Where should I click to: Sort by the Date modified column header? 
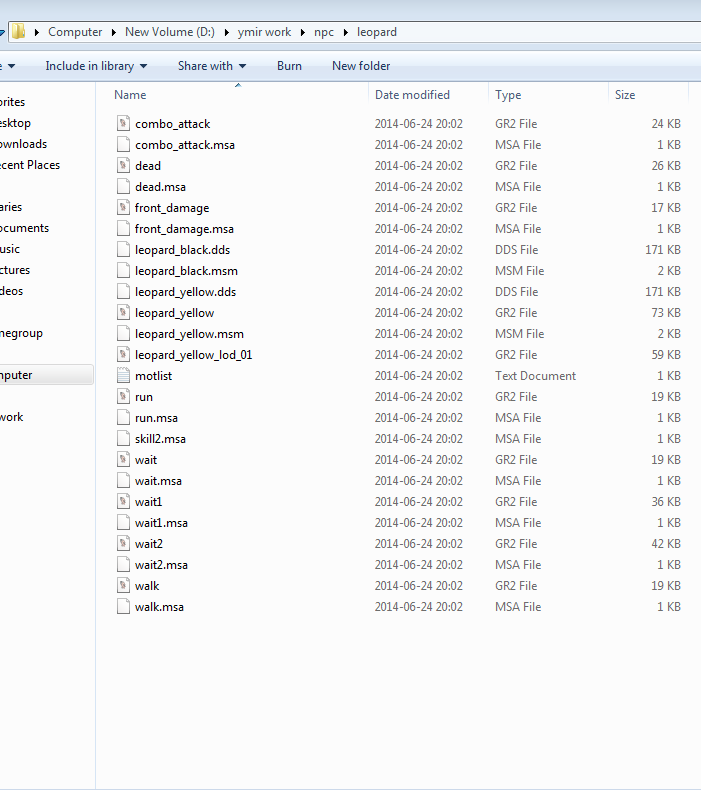pyautogui.click(x=412, y=95)
